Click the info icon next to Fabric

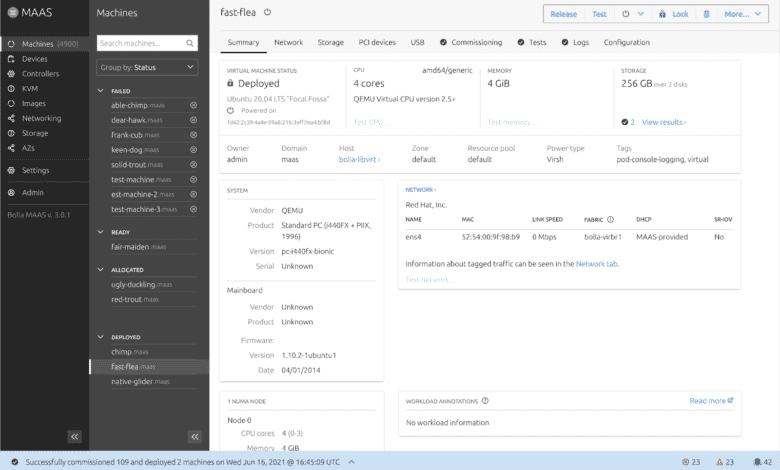coord(610,219)
